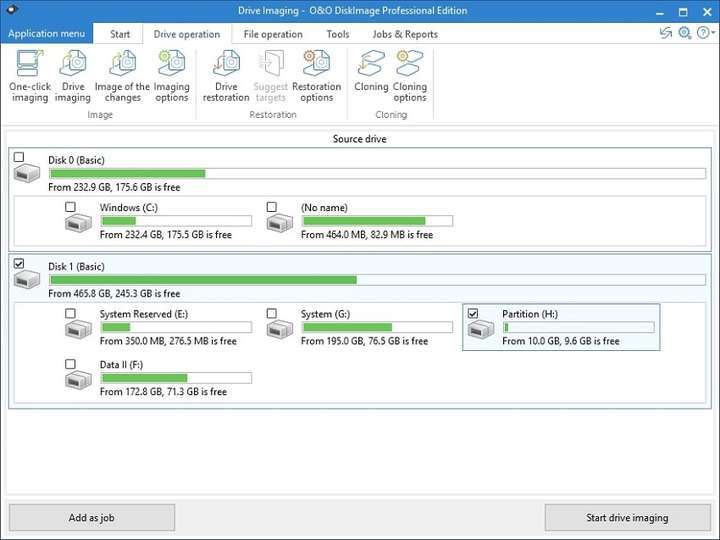Uncheck the Partition (H:) checkbox
This screenshot has width=720, height=540.
click(473, 313)
